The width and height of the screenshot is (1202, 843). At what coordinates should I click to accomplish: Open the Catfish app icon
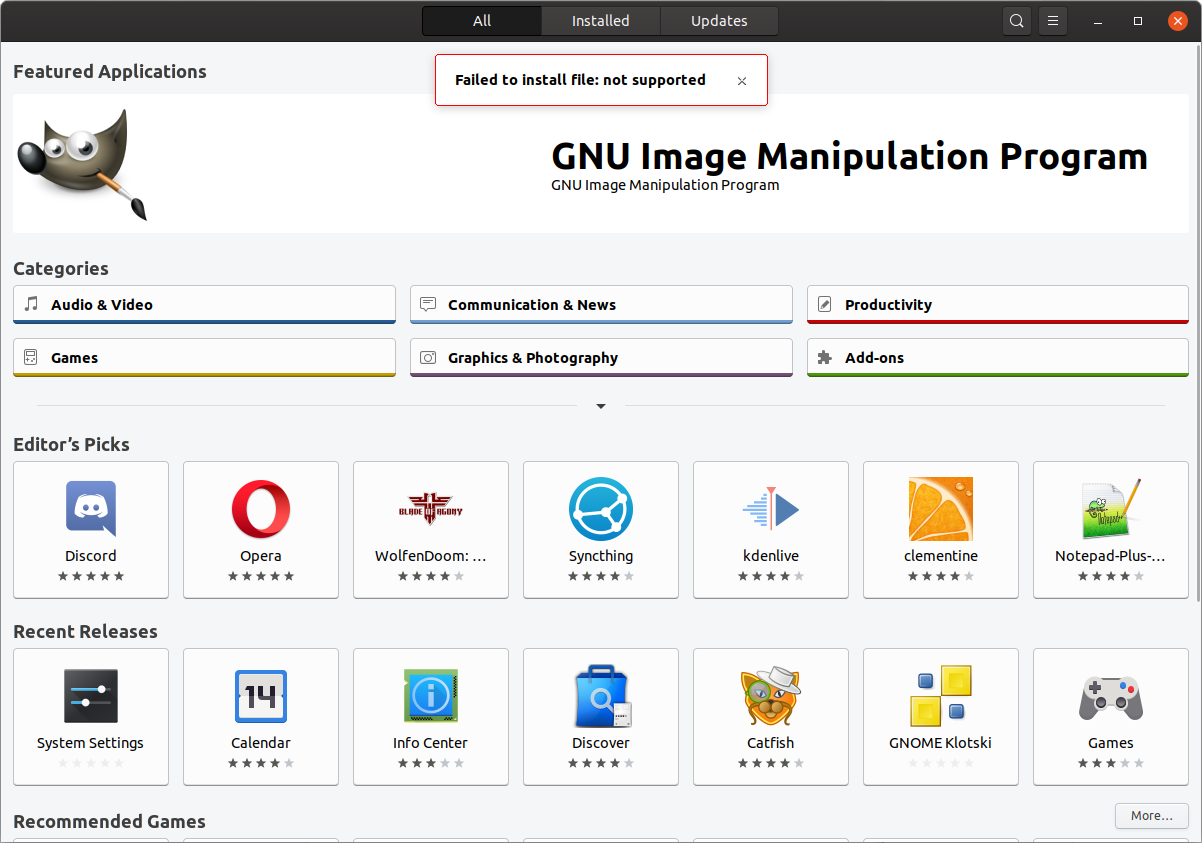click(x=771, y=696)
